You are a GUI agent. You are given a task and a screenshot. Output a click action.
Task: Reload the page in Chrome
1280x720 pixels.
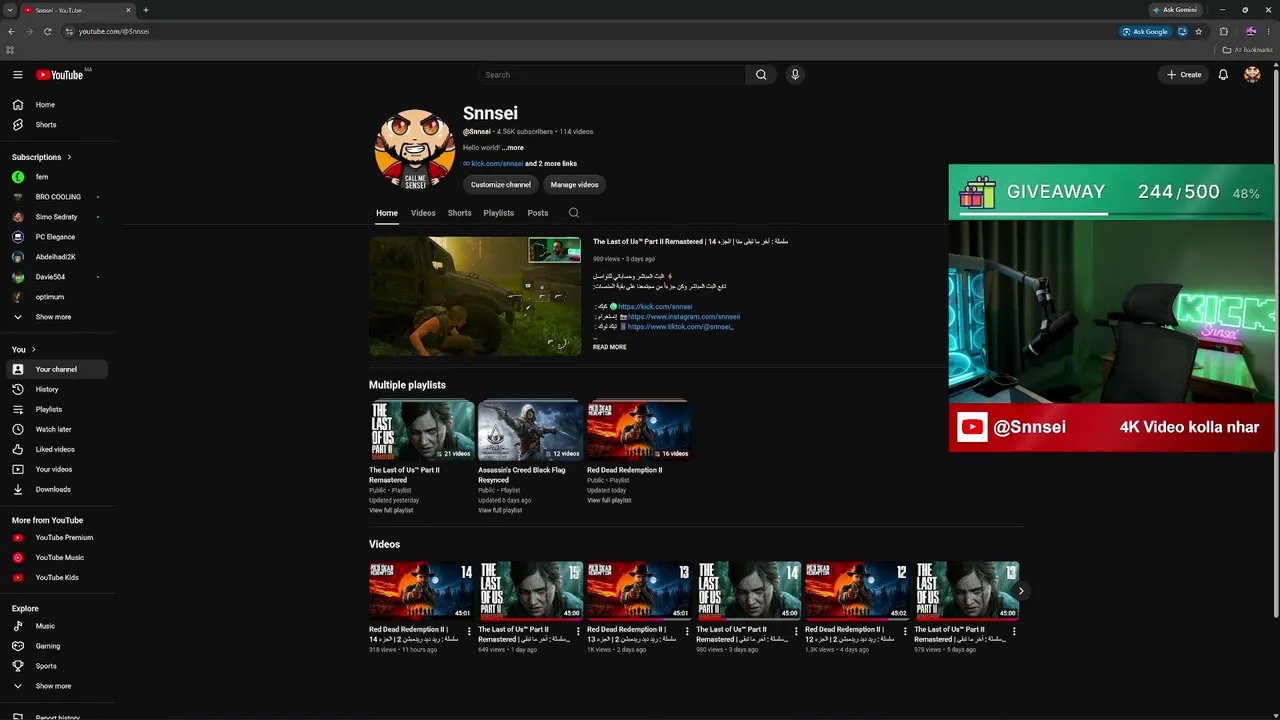click(46, 31)
